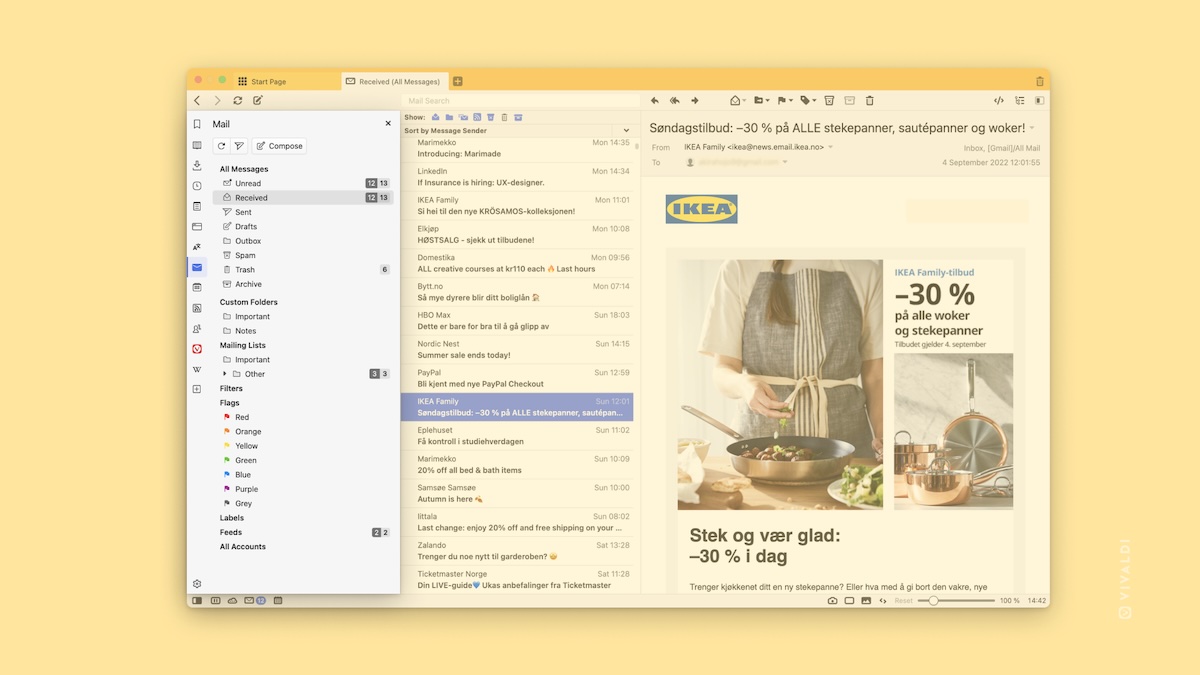Toggle feeds visibility in Show filter bar
Screen dimensions: 1200x675
pyautogui.click(x=477, y=118)
